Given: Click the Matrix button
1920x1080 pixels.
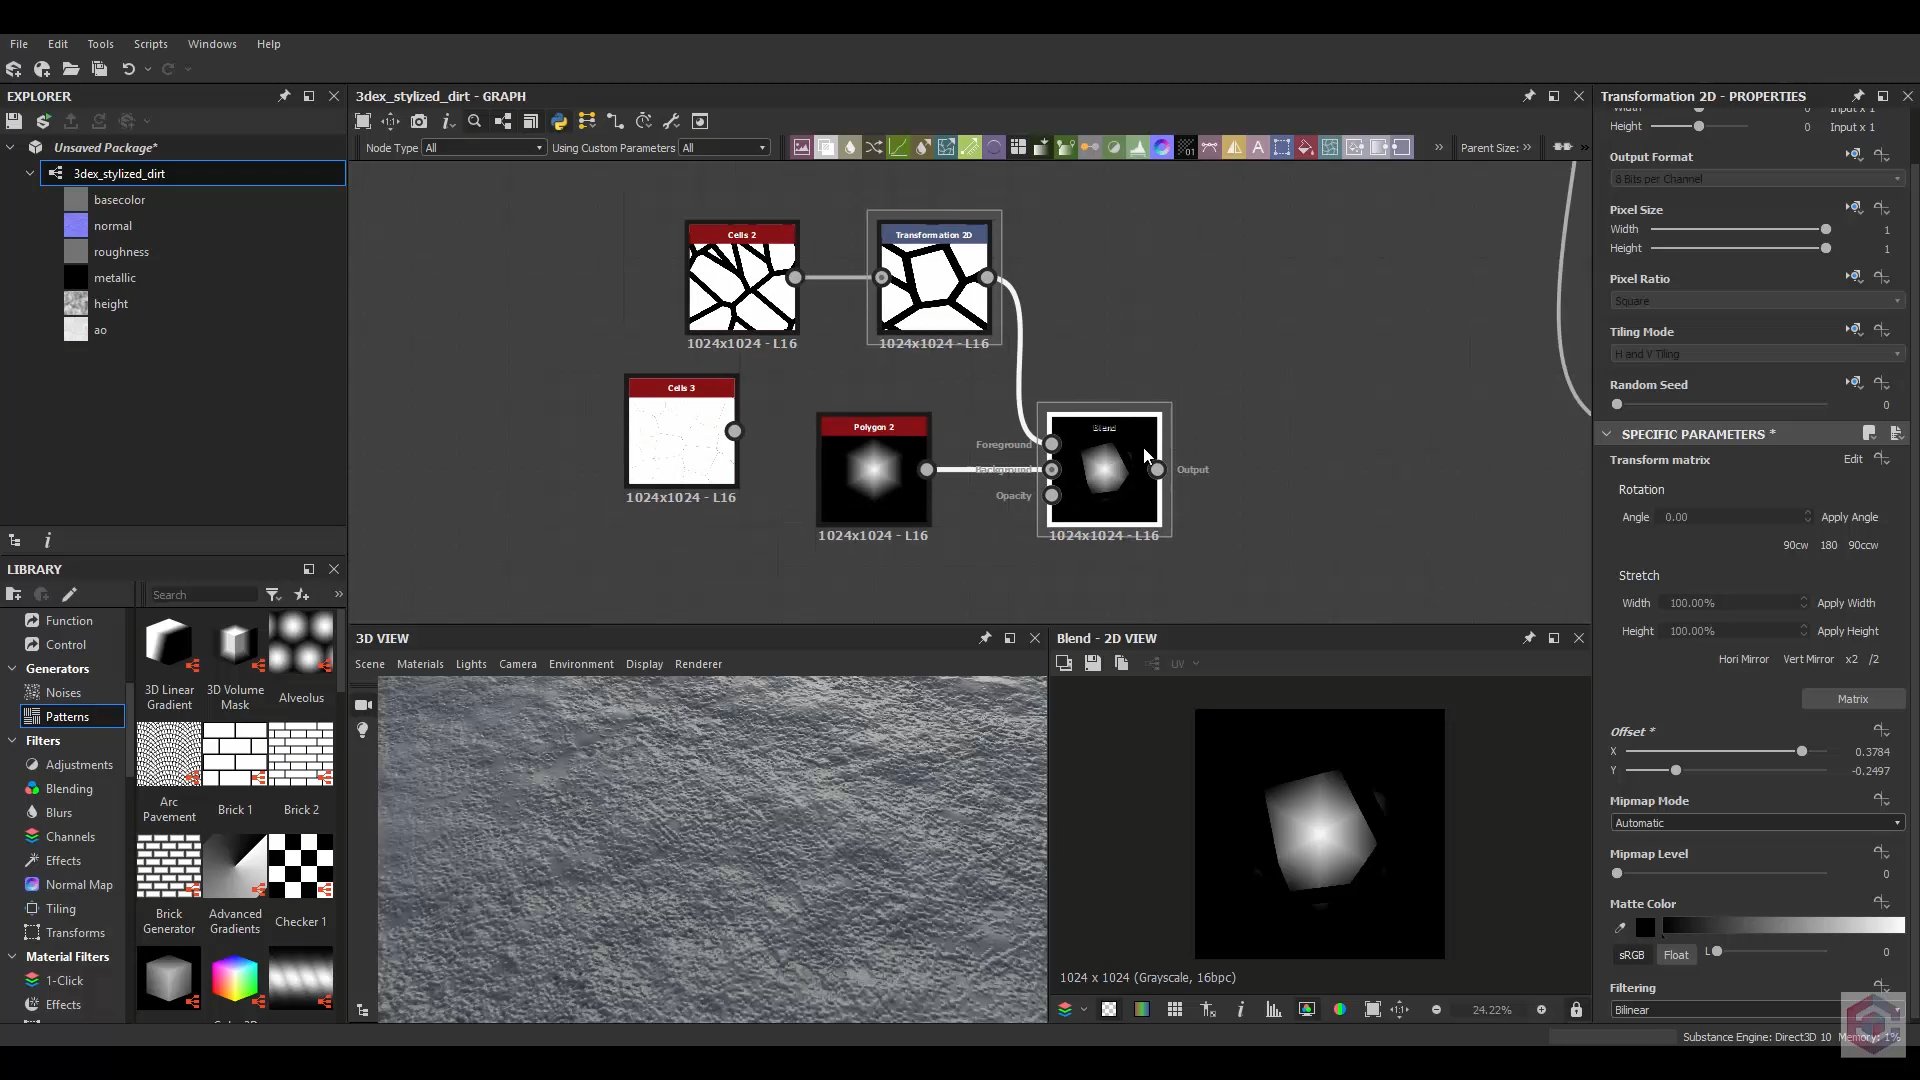Looking at the screenshot, I should (1852, 699).
